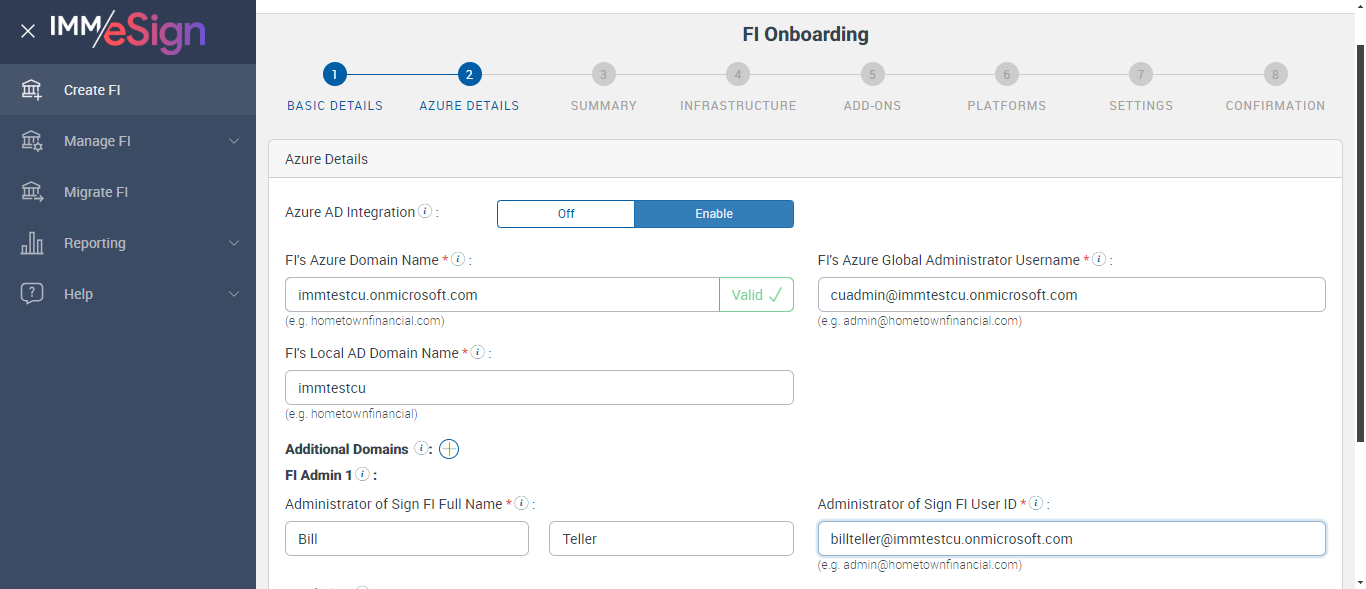This screenshot has width=1366, height=589.
Task: Go to step 1 Basic Details
Action: click(335, 75)
